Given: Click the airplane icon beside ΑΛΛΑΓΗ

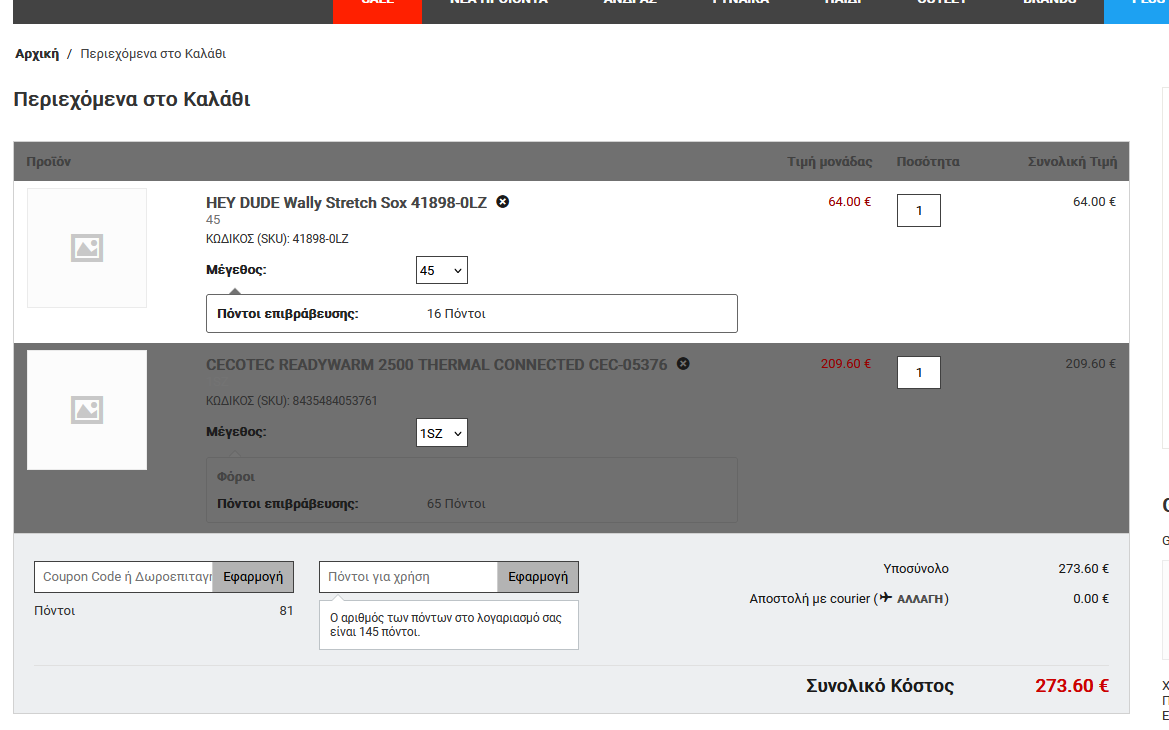Looking at the screenshot, I should (885, 597).
